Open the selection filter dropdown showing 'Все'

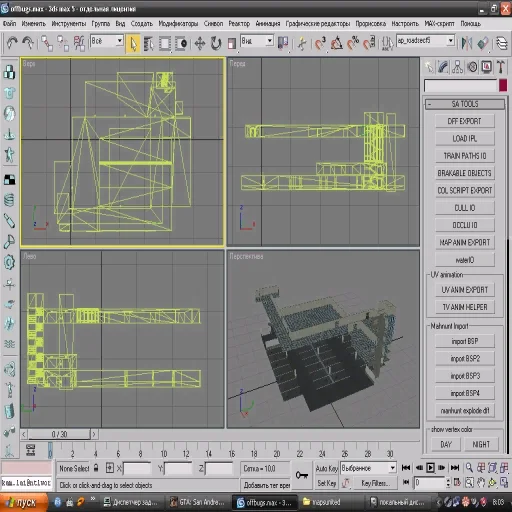pos(107,41)
